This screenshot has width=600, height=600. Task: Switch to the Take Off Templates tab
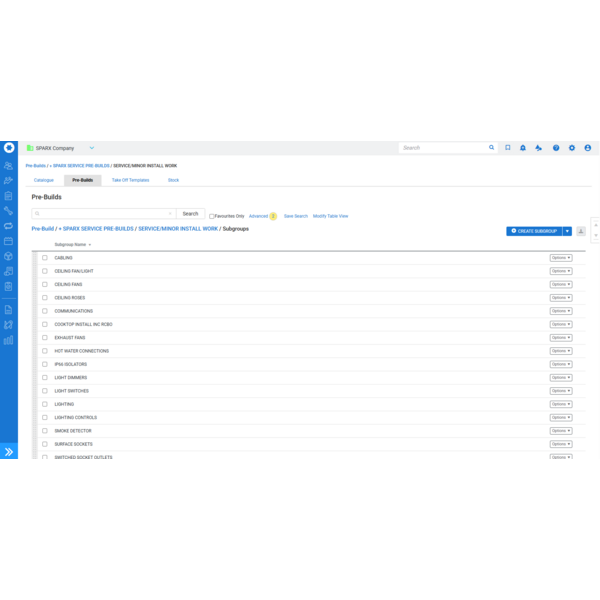(x=130, y=180)
